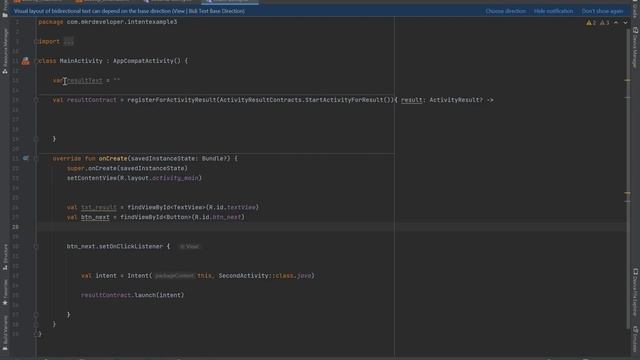The width and height of the screenshot is (640, 360).
Task: Collapse the setOnClickListener block fold marker
Action: (36, 247)
